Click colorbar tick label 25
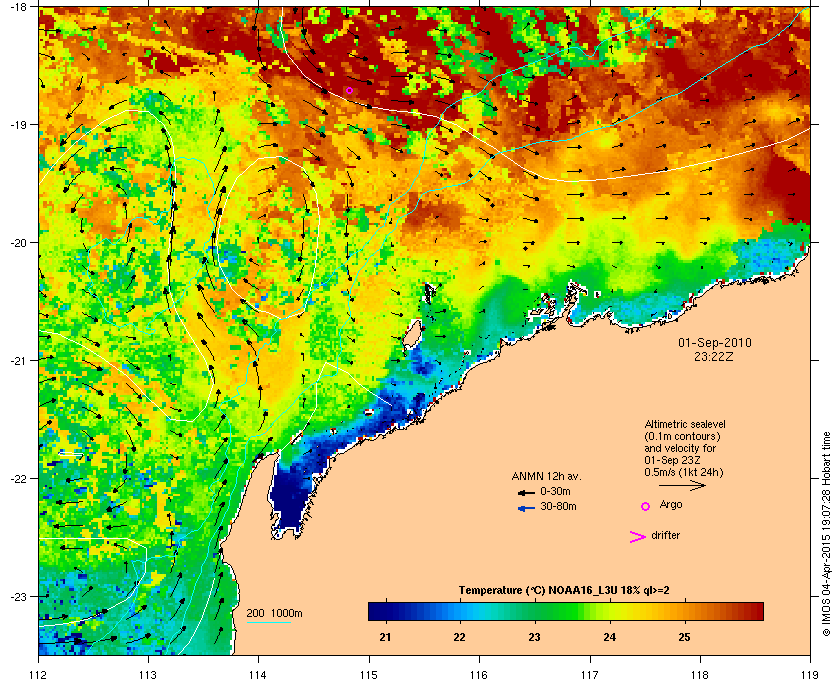 tap(684, 638)
